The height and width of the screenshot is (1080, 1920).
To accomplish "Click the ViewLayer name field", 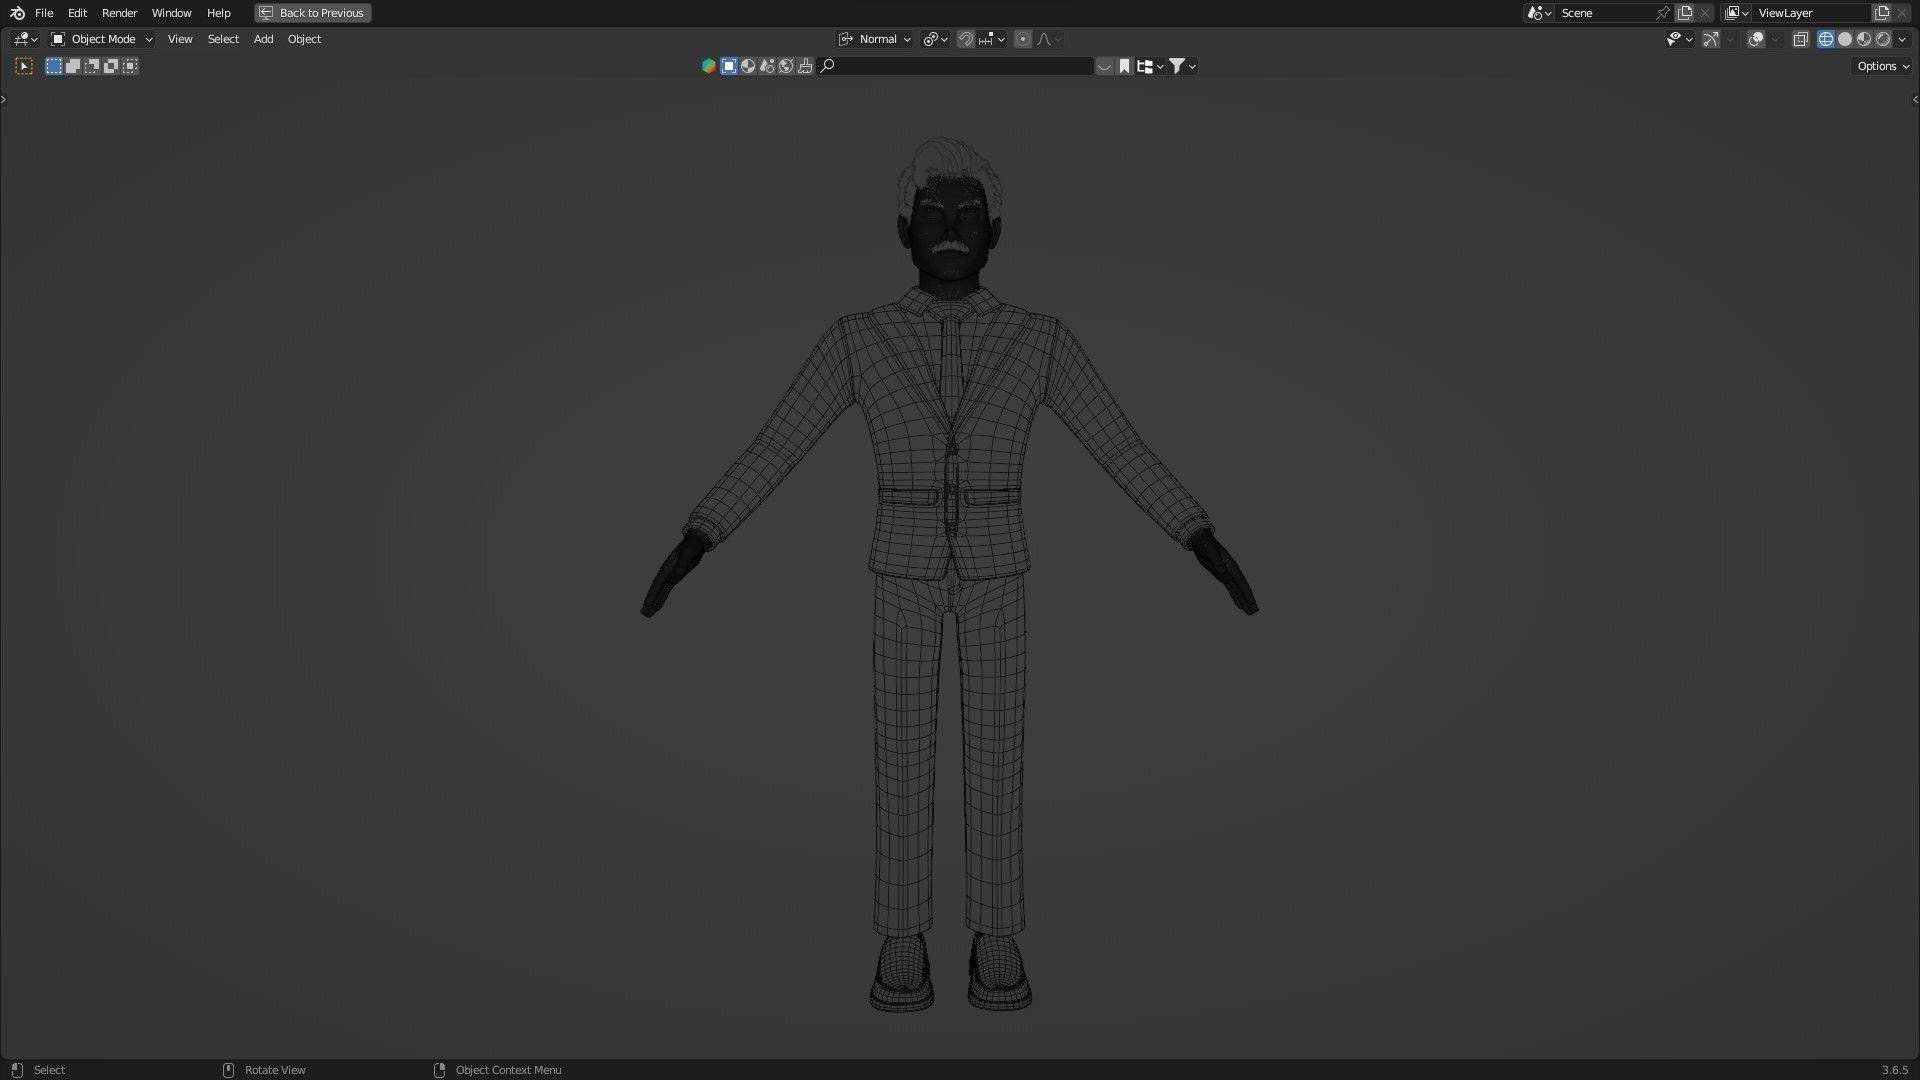I will pos(1810,13).
